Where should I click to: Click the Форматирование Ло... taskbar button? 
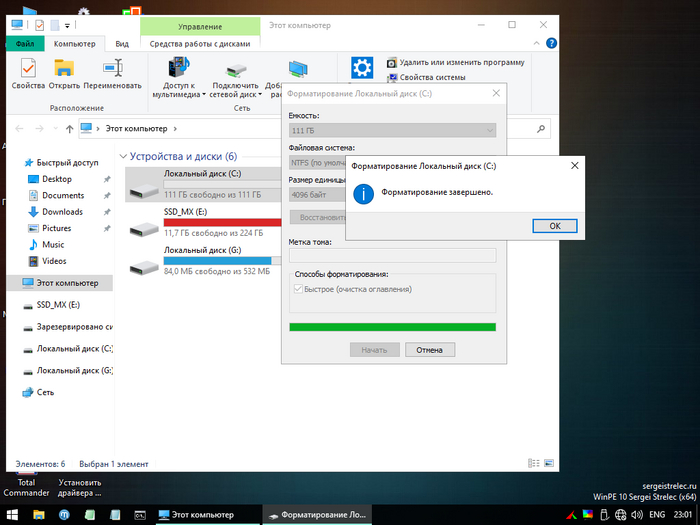[x=317, y=515]
